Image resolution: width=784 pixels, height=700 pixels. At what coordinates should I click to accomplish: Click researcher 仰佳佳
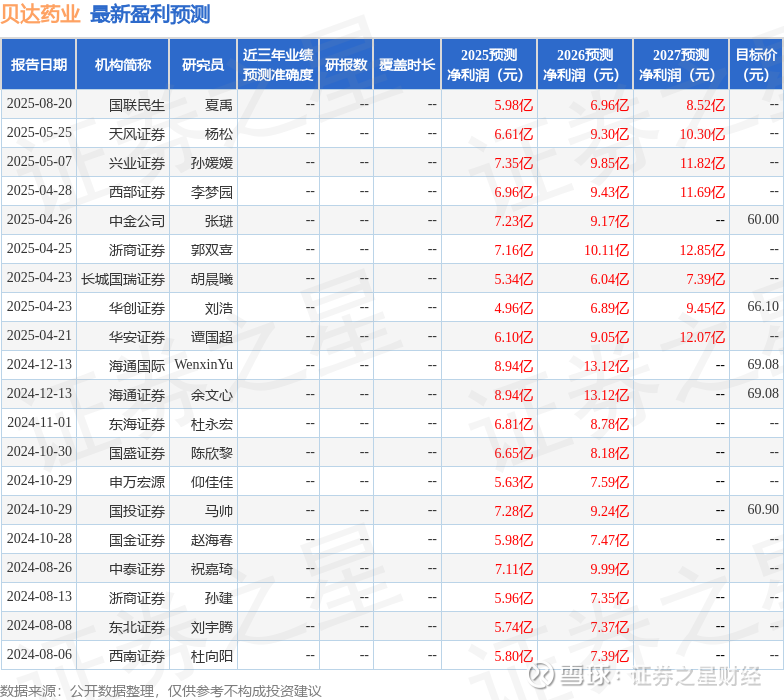click(212, 482)
